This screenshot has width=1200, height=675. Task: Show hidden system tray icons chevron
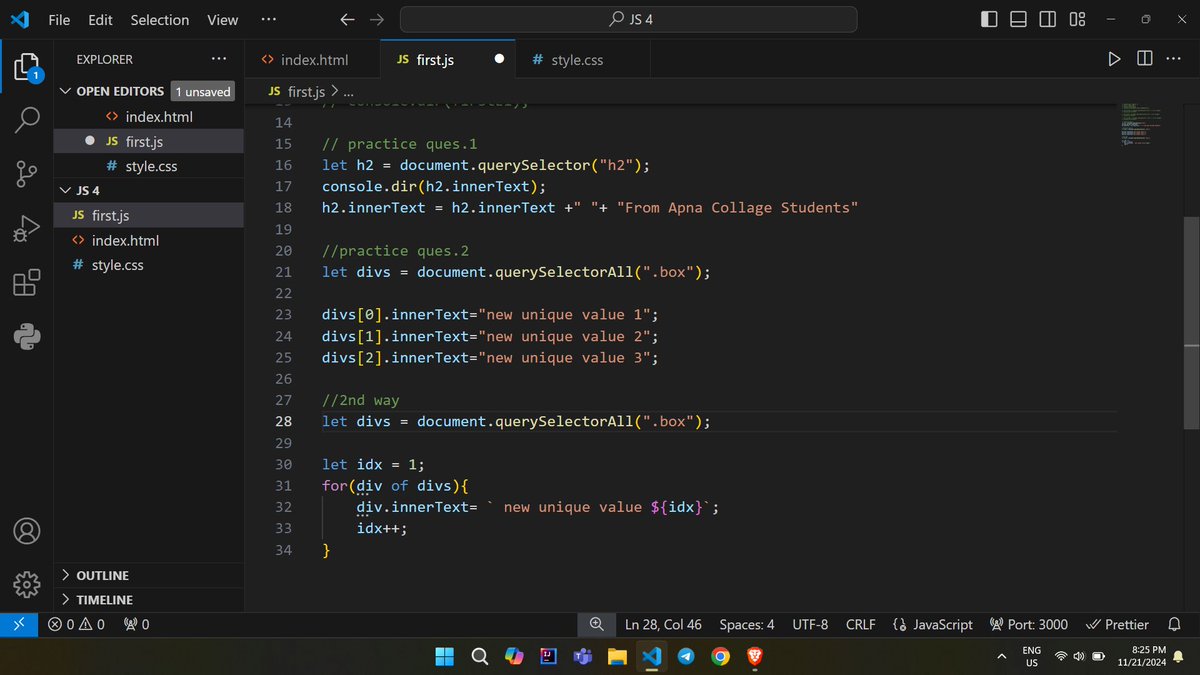(1001, 656)
